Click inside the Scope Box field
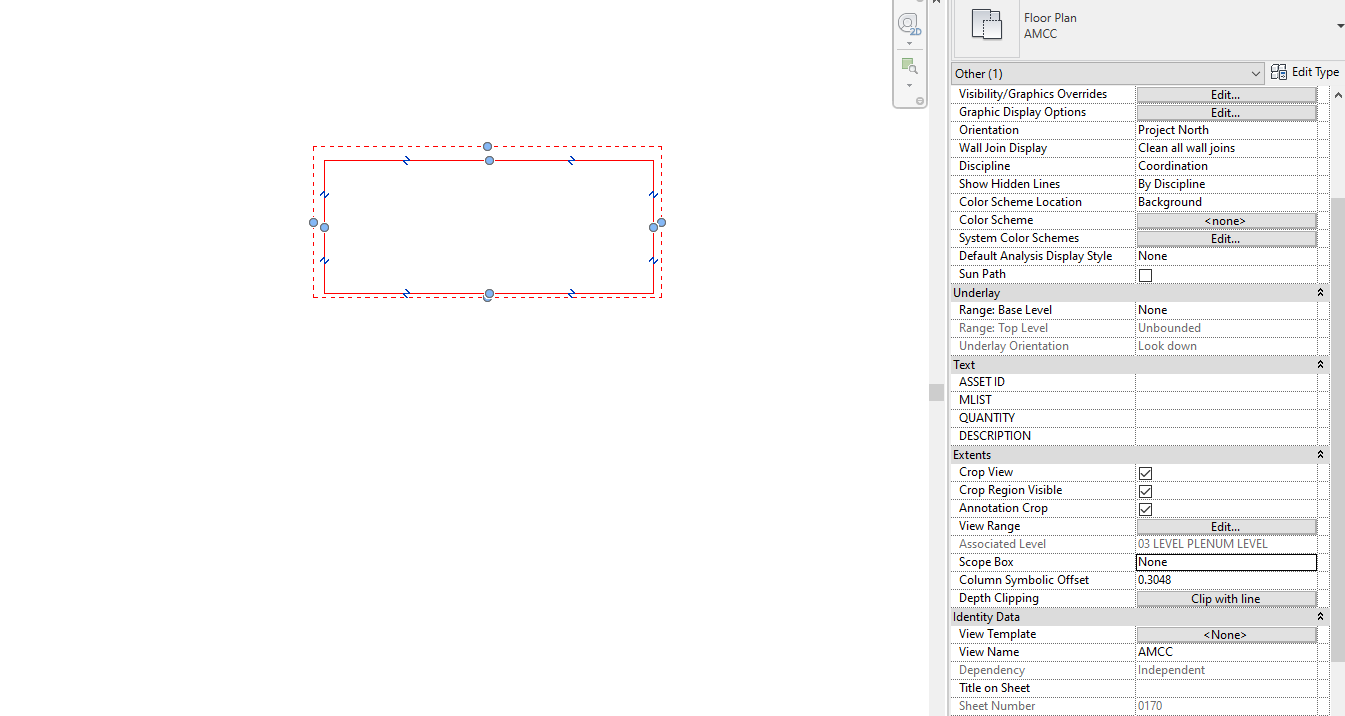The width and height of the screenshot is (1345, 716). (1225, 562)
